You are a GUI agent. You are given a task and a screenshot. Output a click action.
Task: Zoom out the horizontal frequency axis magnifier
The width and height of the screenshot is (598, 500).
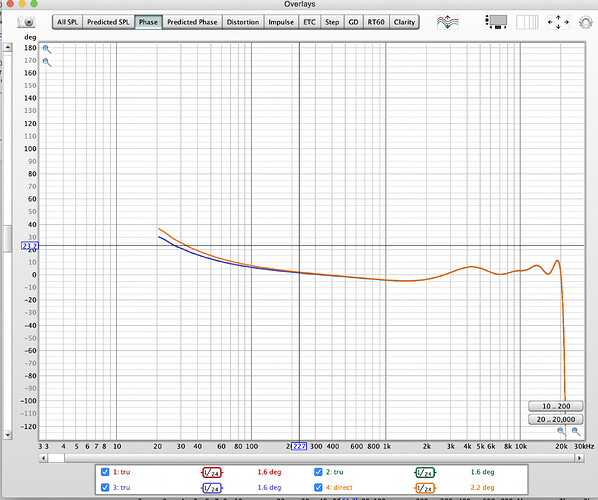pyautogui.click(x=561, y=431)
